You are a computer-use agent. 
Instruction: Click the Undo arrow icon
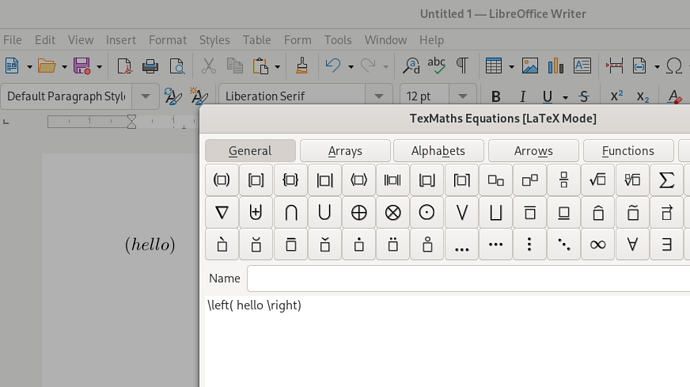pyautogui.click(x=333, y=66)
